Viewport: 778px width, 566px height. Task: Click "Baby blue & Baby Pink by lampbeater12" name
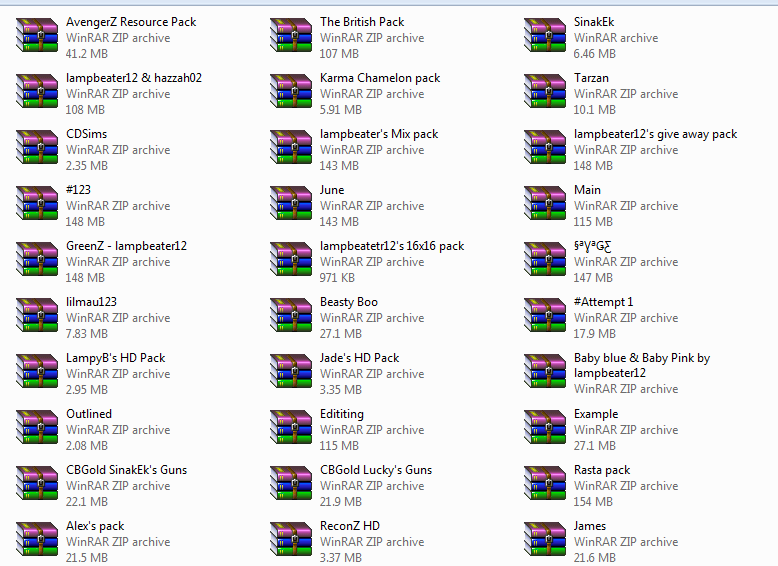coord(642,366)
